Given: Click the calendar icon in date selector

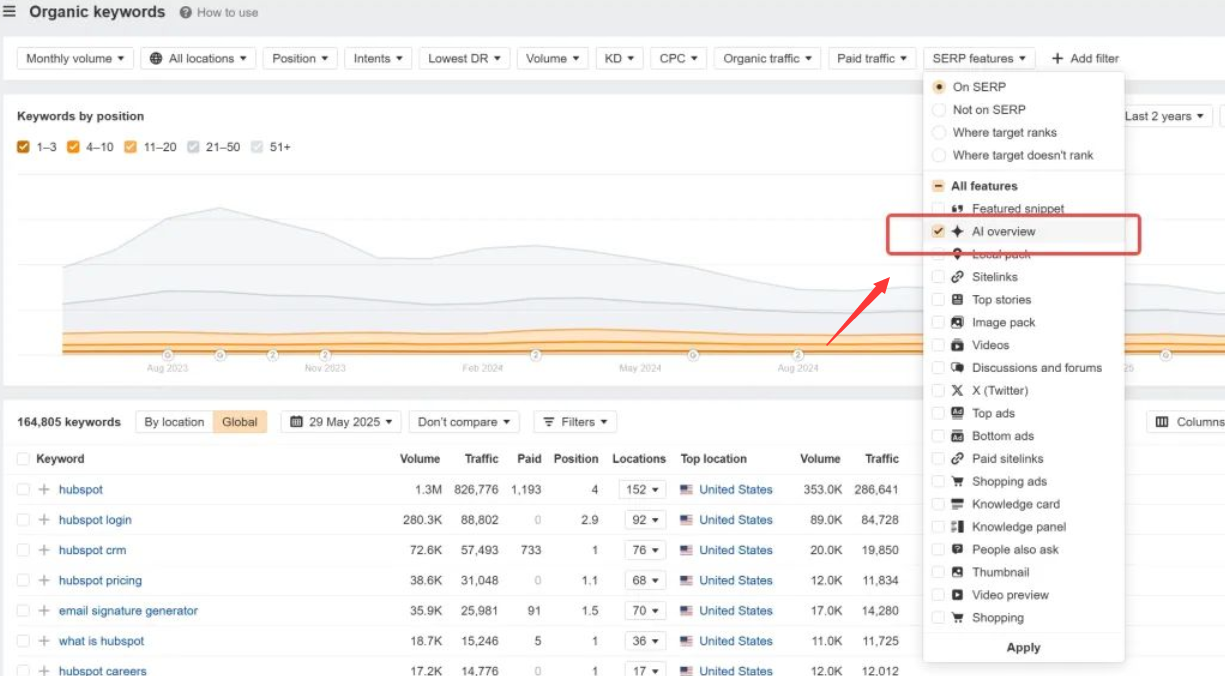Looking at the screenshot, I should [297, 422].
